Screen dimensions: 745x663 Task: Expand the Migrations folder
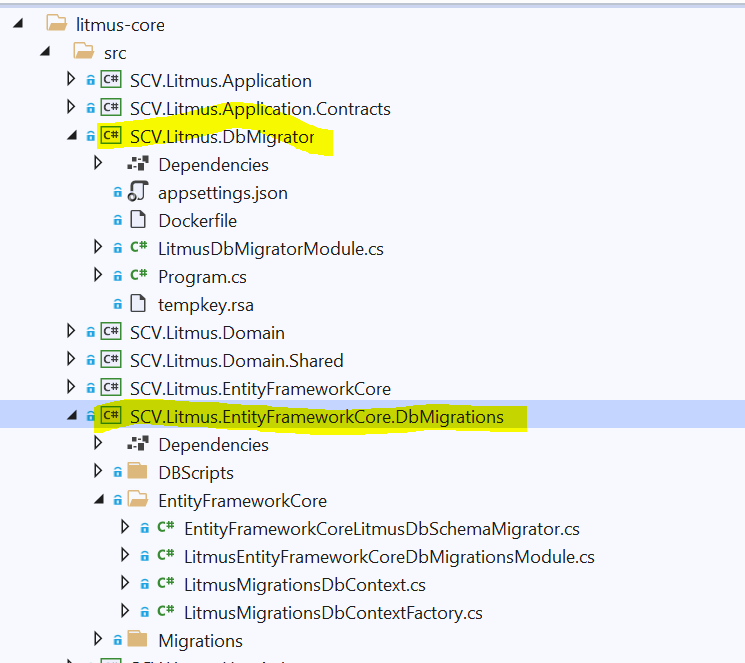(x=98, y=640)
